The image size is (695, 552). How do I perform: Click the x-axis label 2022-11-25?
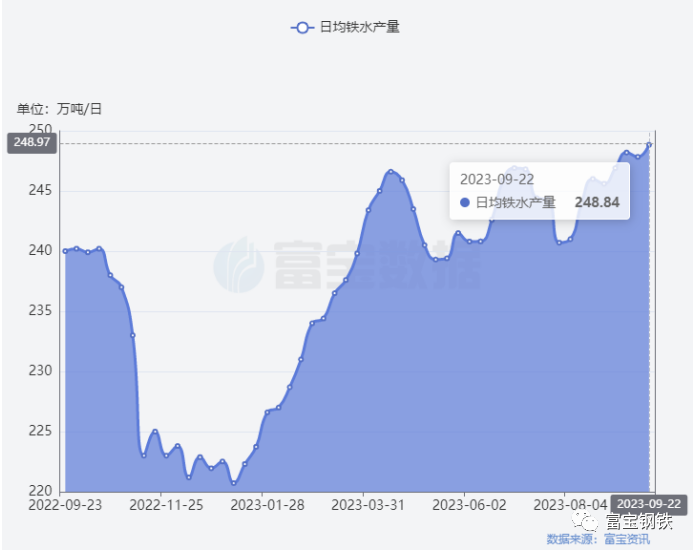click(x=166, y=505)
